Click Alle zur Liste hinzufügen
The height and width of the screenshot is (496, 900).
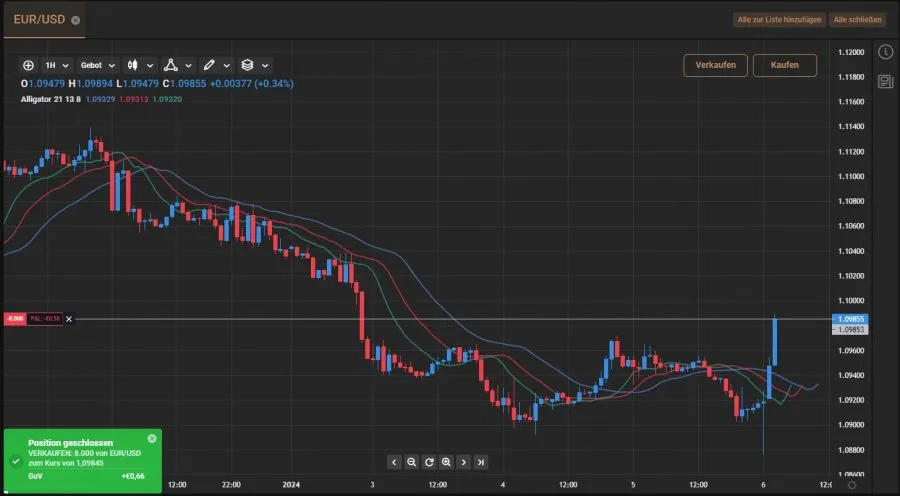(779, 20)
